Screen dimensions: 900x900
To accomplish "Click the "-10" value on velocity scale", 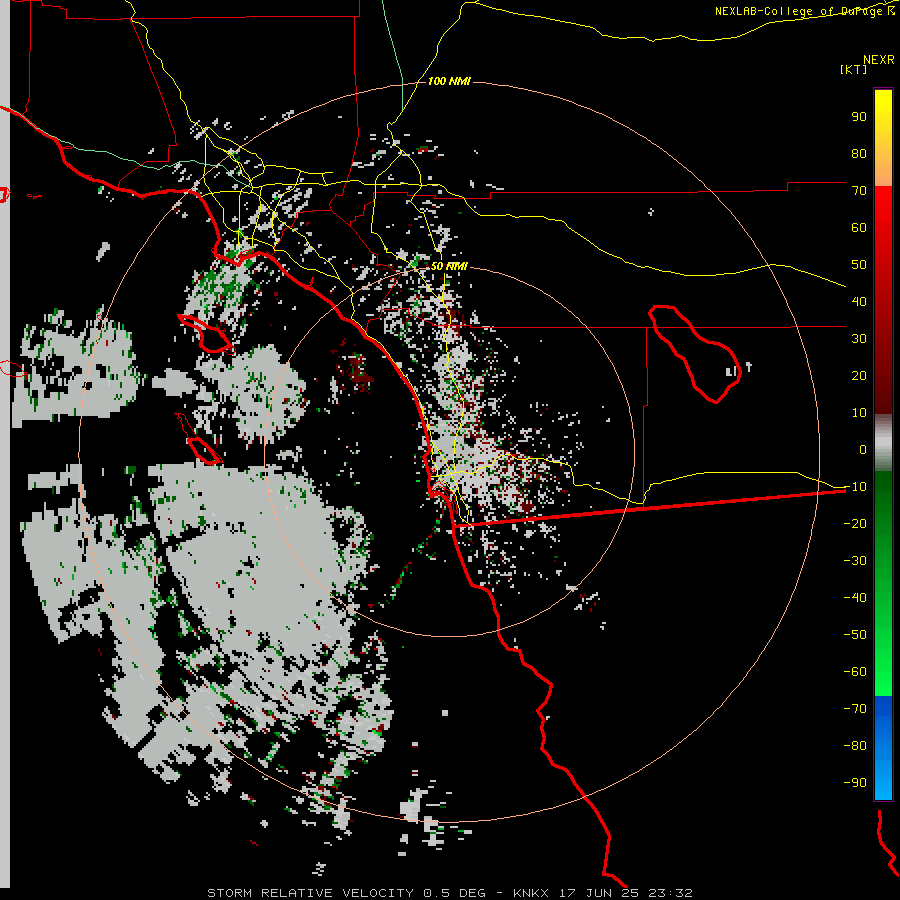I will 855,487.
